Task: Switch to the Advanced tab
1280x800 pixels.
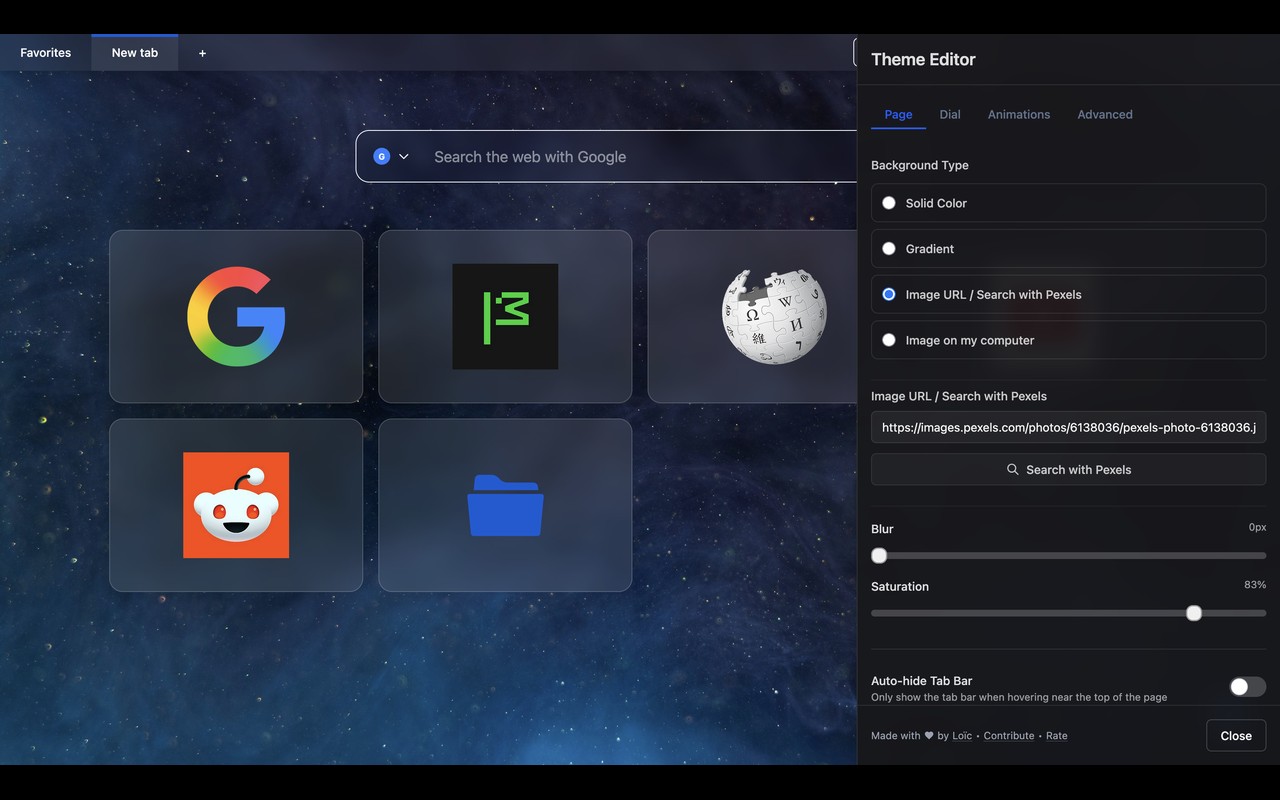Action: point(1105,114)
